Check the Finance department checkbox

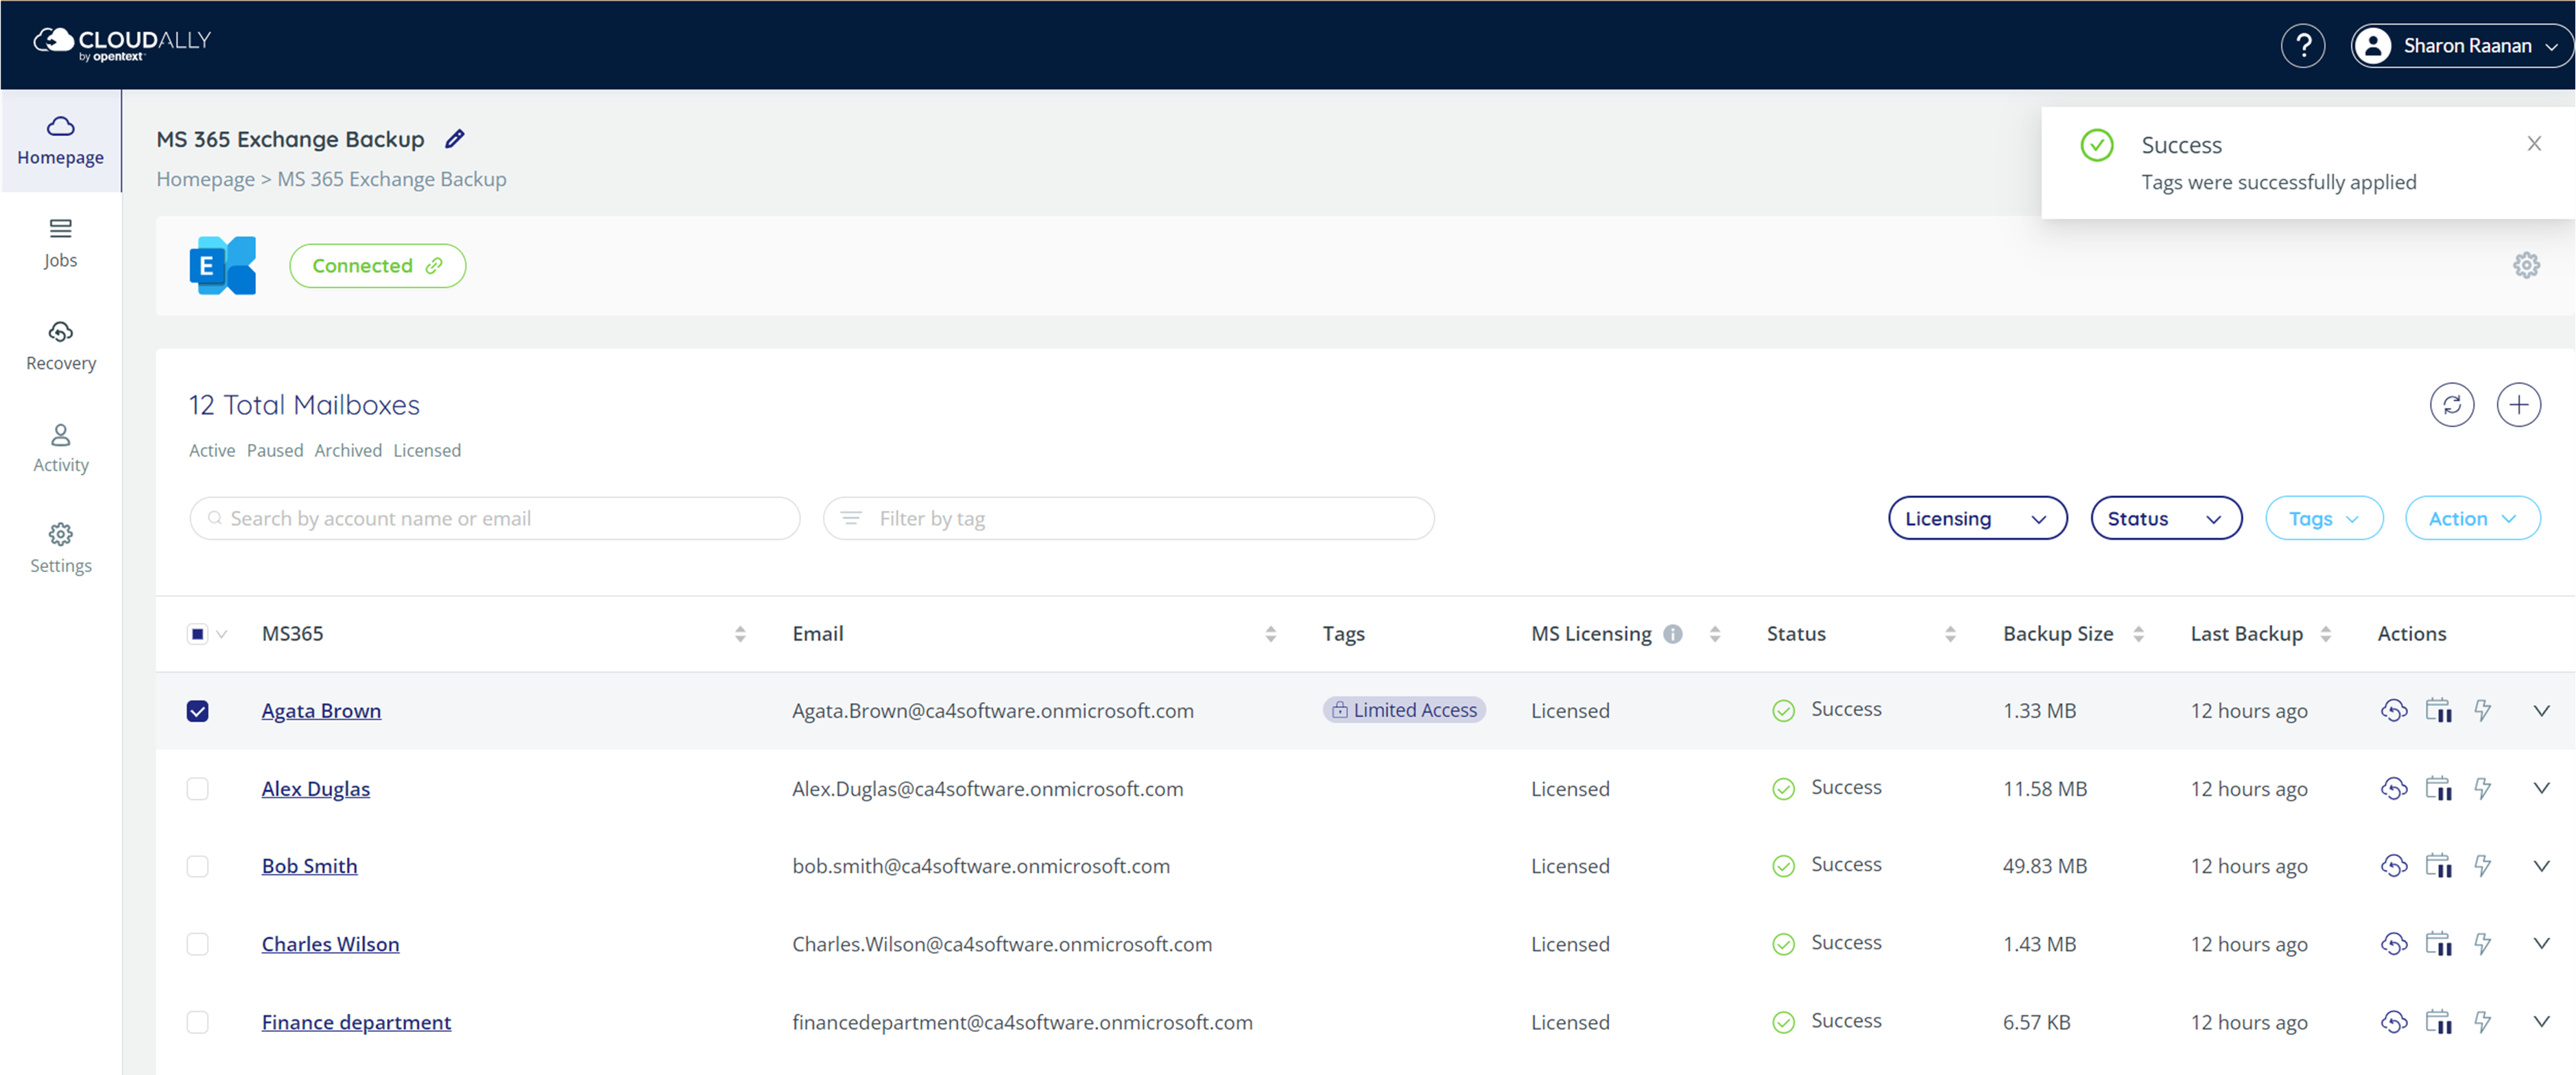(197, 1022)
